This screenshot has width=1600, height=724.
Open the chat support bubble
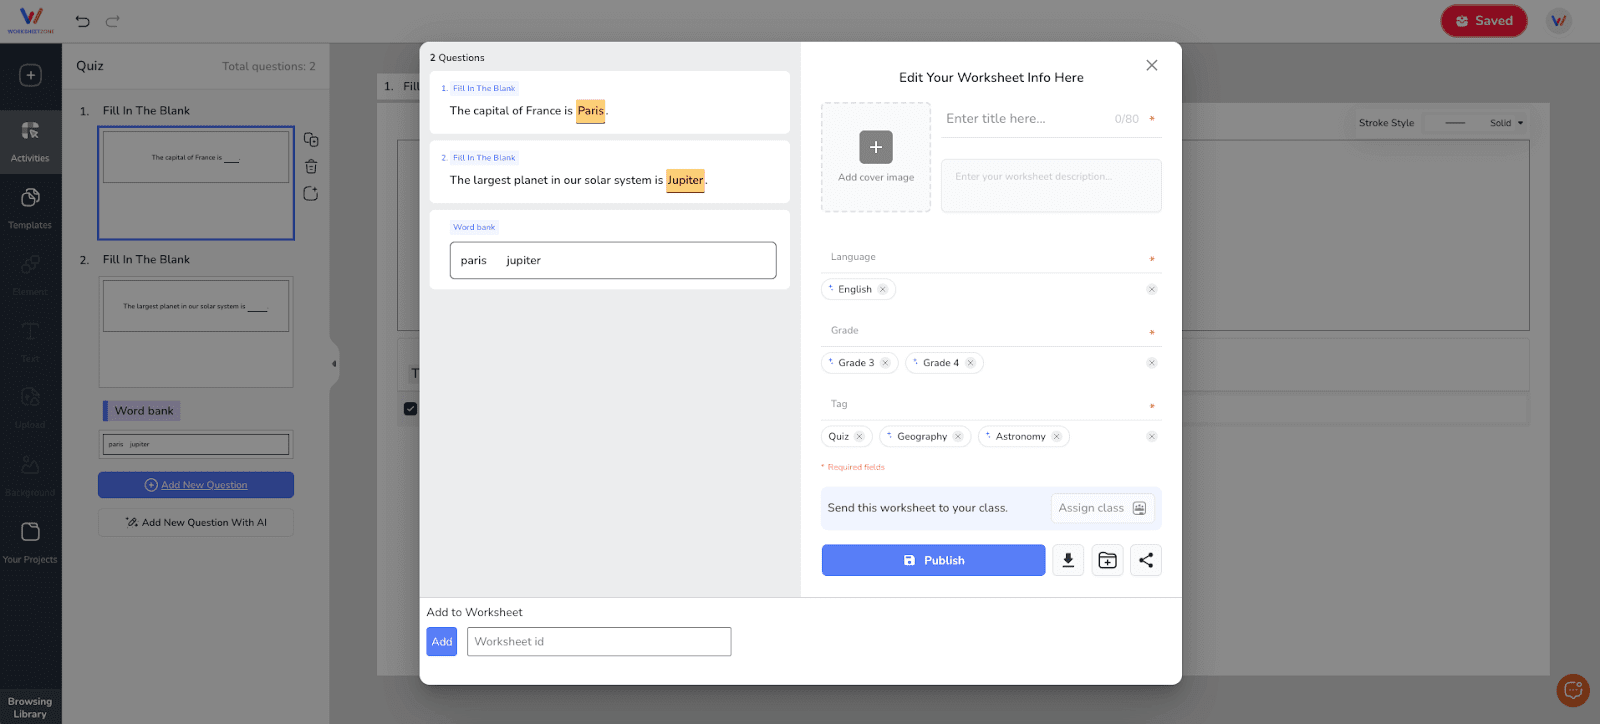pyautogui.click(x=1573, y=690)
